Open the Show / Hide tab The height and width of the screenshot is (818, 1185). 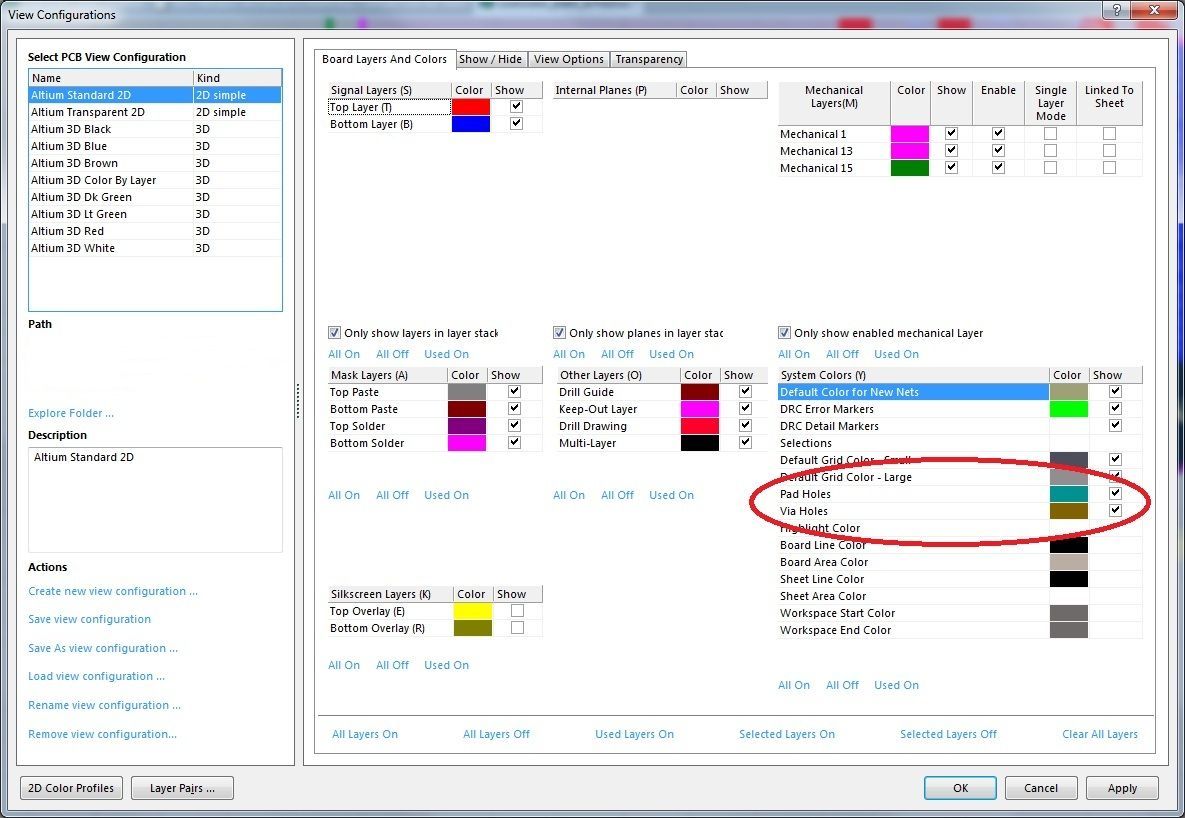[490, 59]
